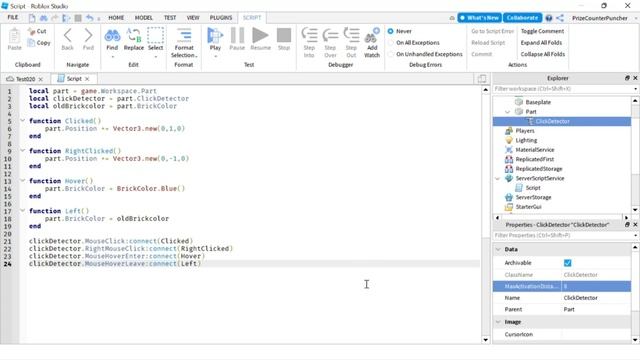Click the split view icon above the editor
Image resolution: width=640 pixels, height=360 pixels.
click(482, 79)
